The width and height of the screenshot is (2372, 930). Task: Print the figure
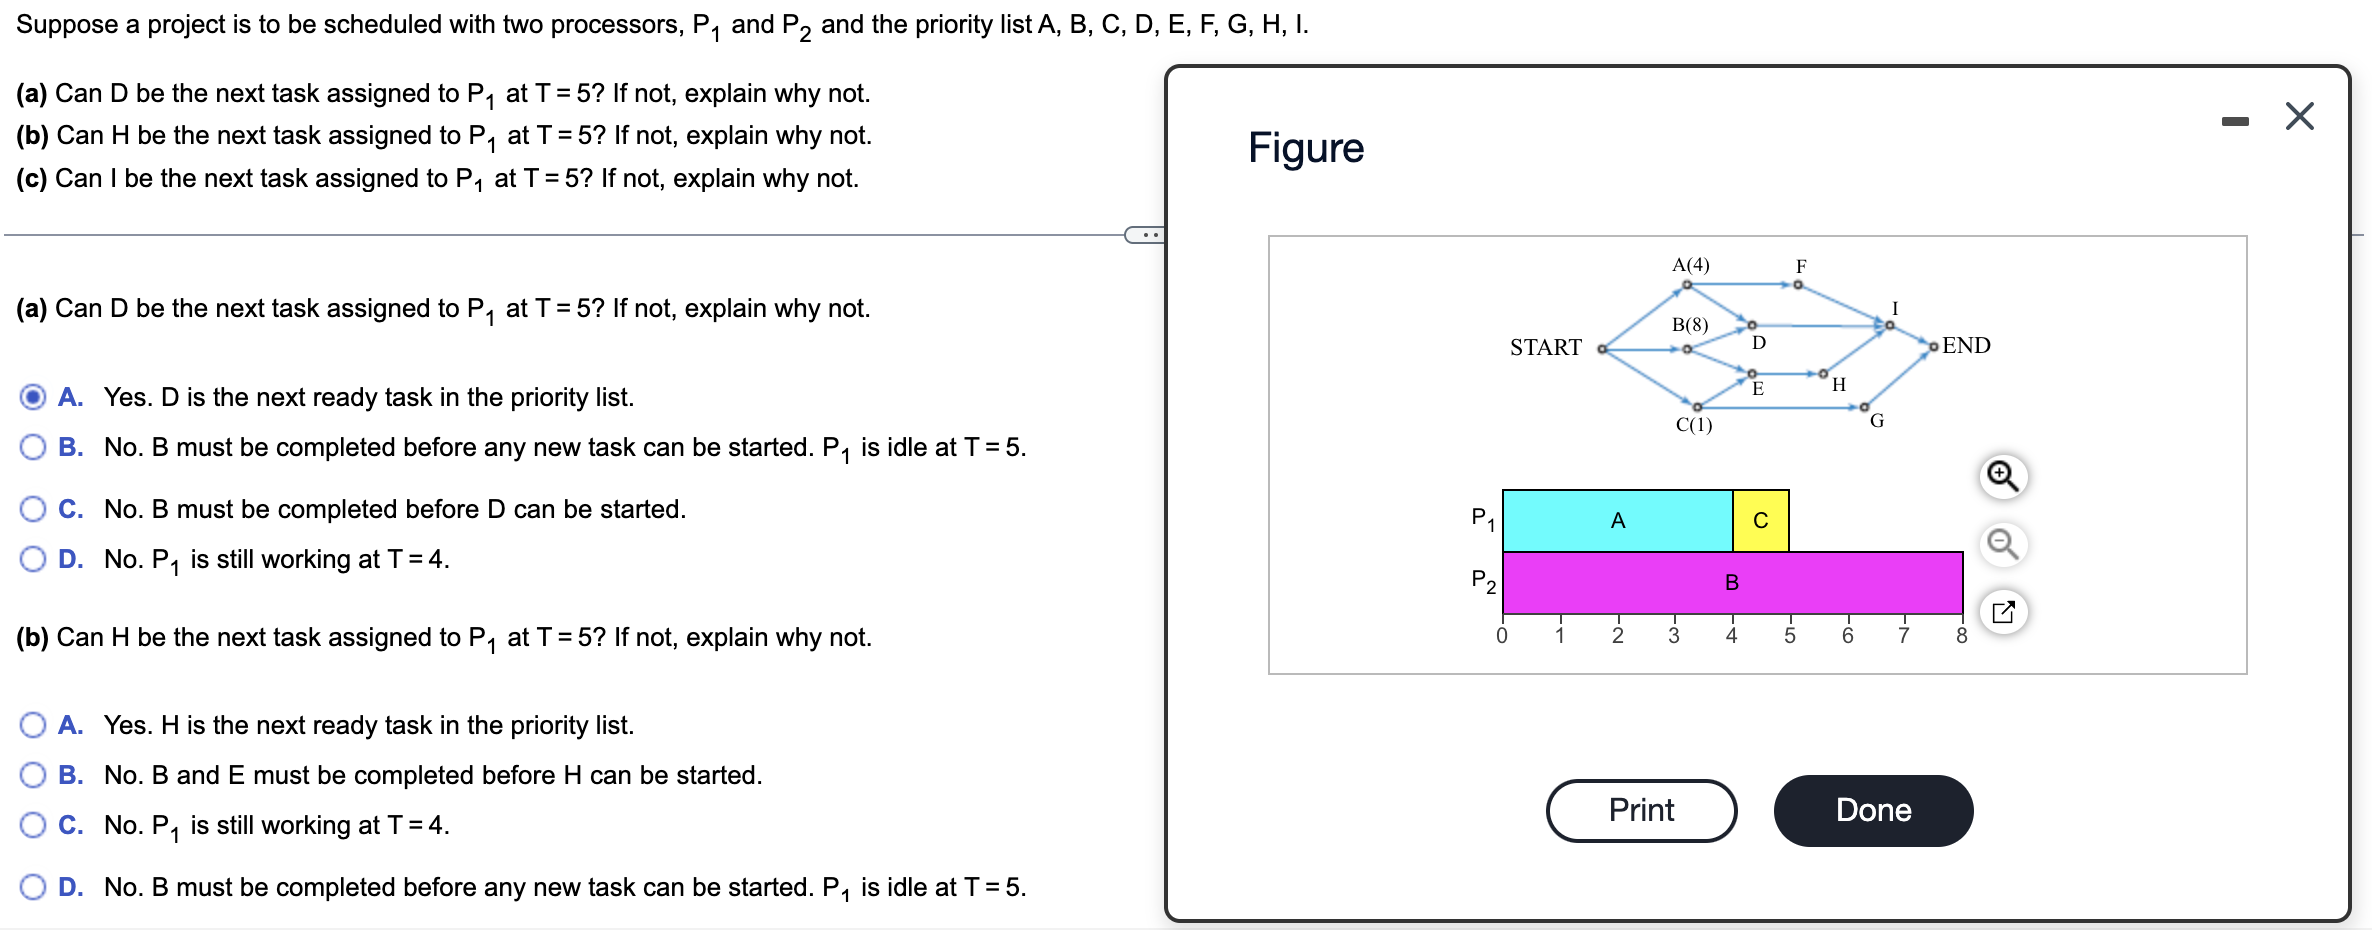1641,810
